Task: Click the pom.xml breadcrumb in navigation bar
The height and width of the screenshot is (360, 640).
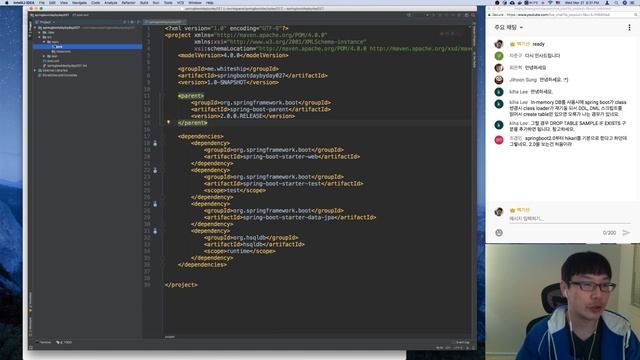Action: pyautogui.click(x=82, y=15)
